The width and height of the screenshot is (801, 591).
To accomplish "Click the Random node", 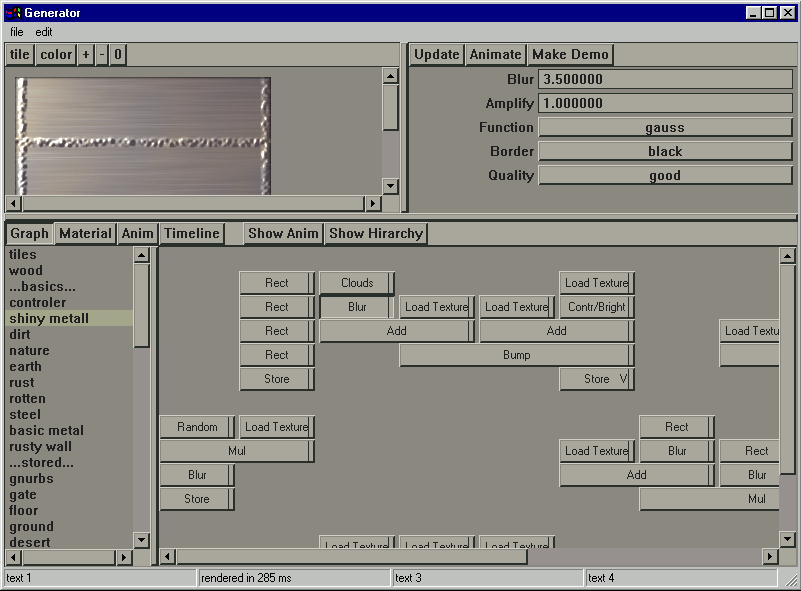I will point(197,427).
